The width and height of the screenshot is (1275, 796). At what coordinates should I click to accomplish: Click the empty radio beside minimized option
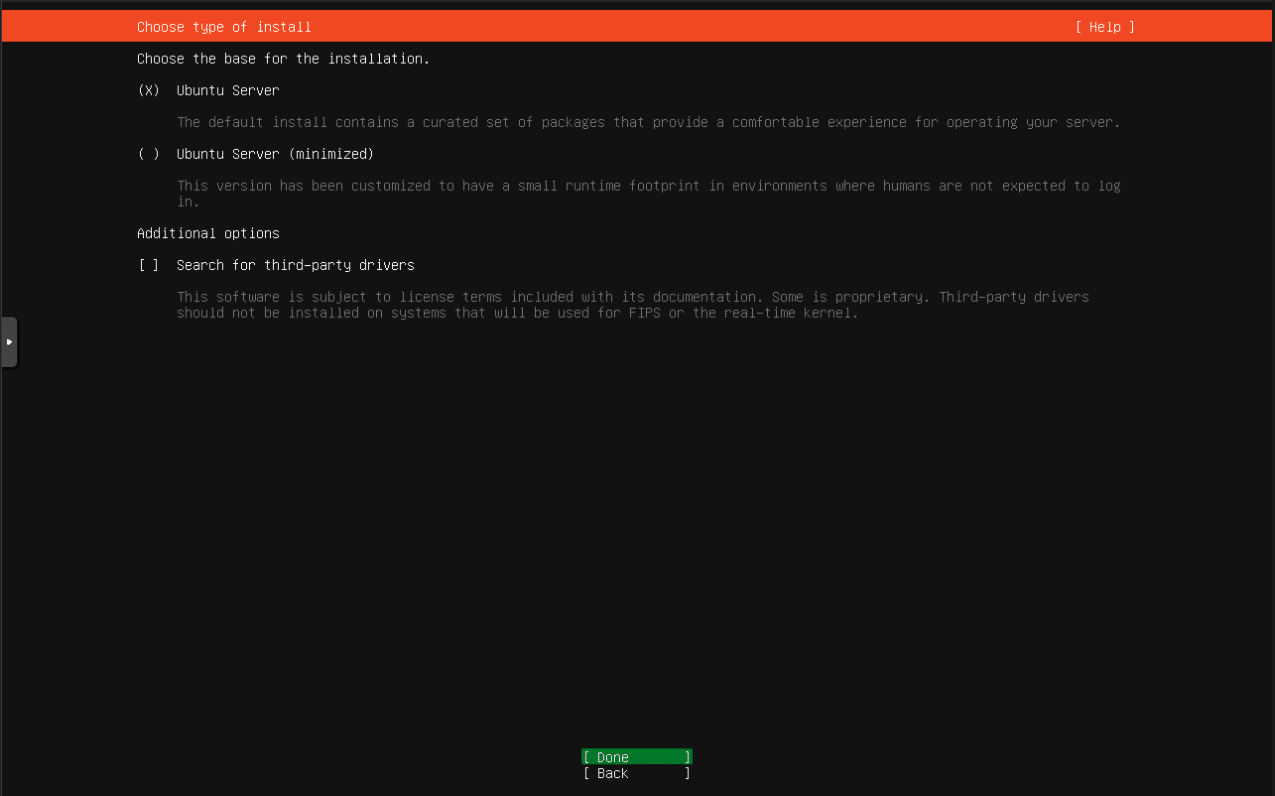click(148, 154)
